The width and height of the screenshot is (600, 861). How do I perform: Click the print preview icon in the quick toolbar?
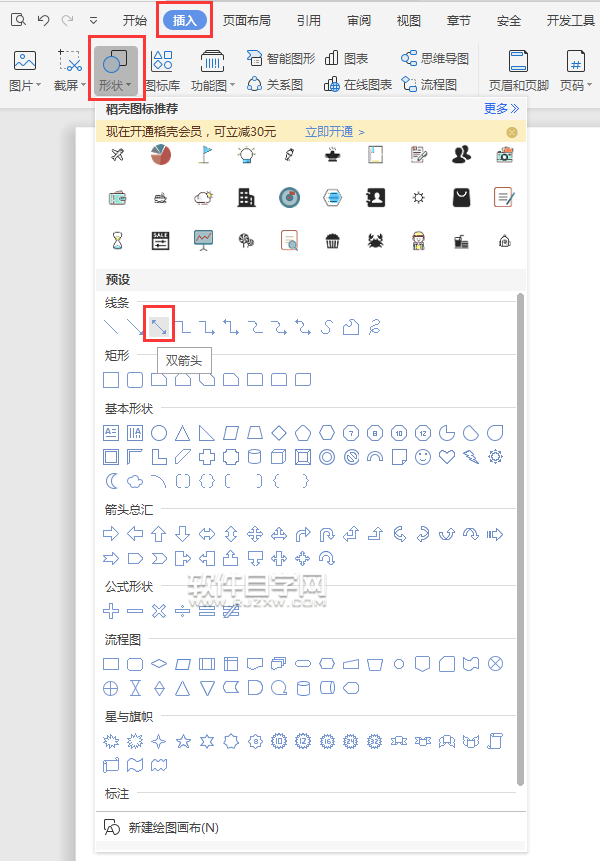pos(18,21)
